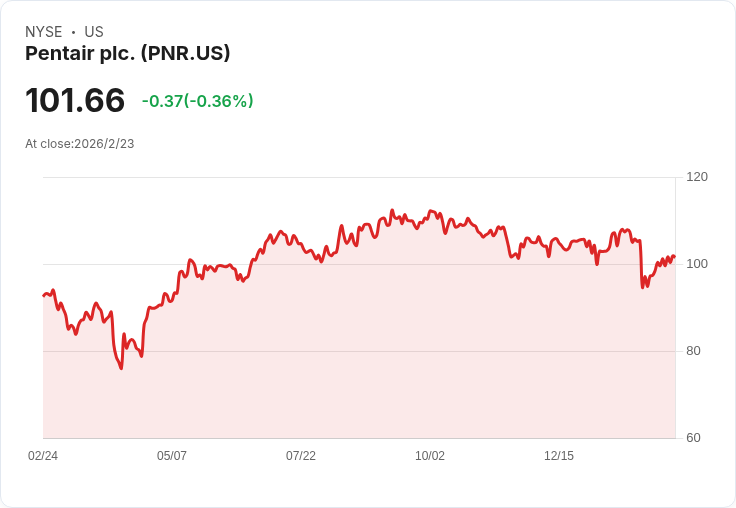Click the 60 price axis label
Viewport: 736px width, 508px height.
pyautogui.click(x=693, y=438)
